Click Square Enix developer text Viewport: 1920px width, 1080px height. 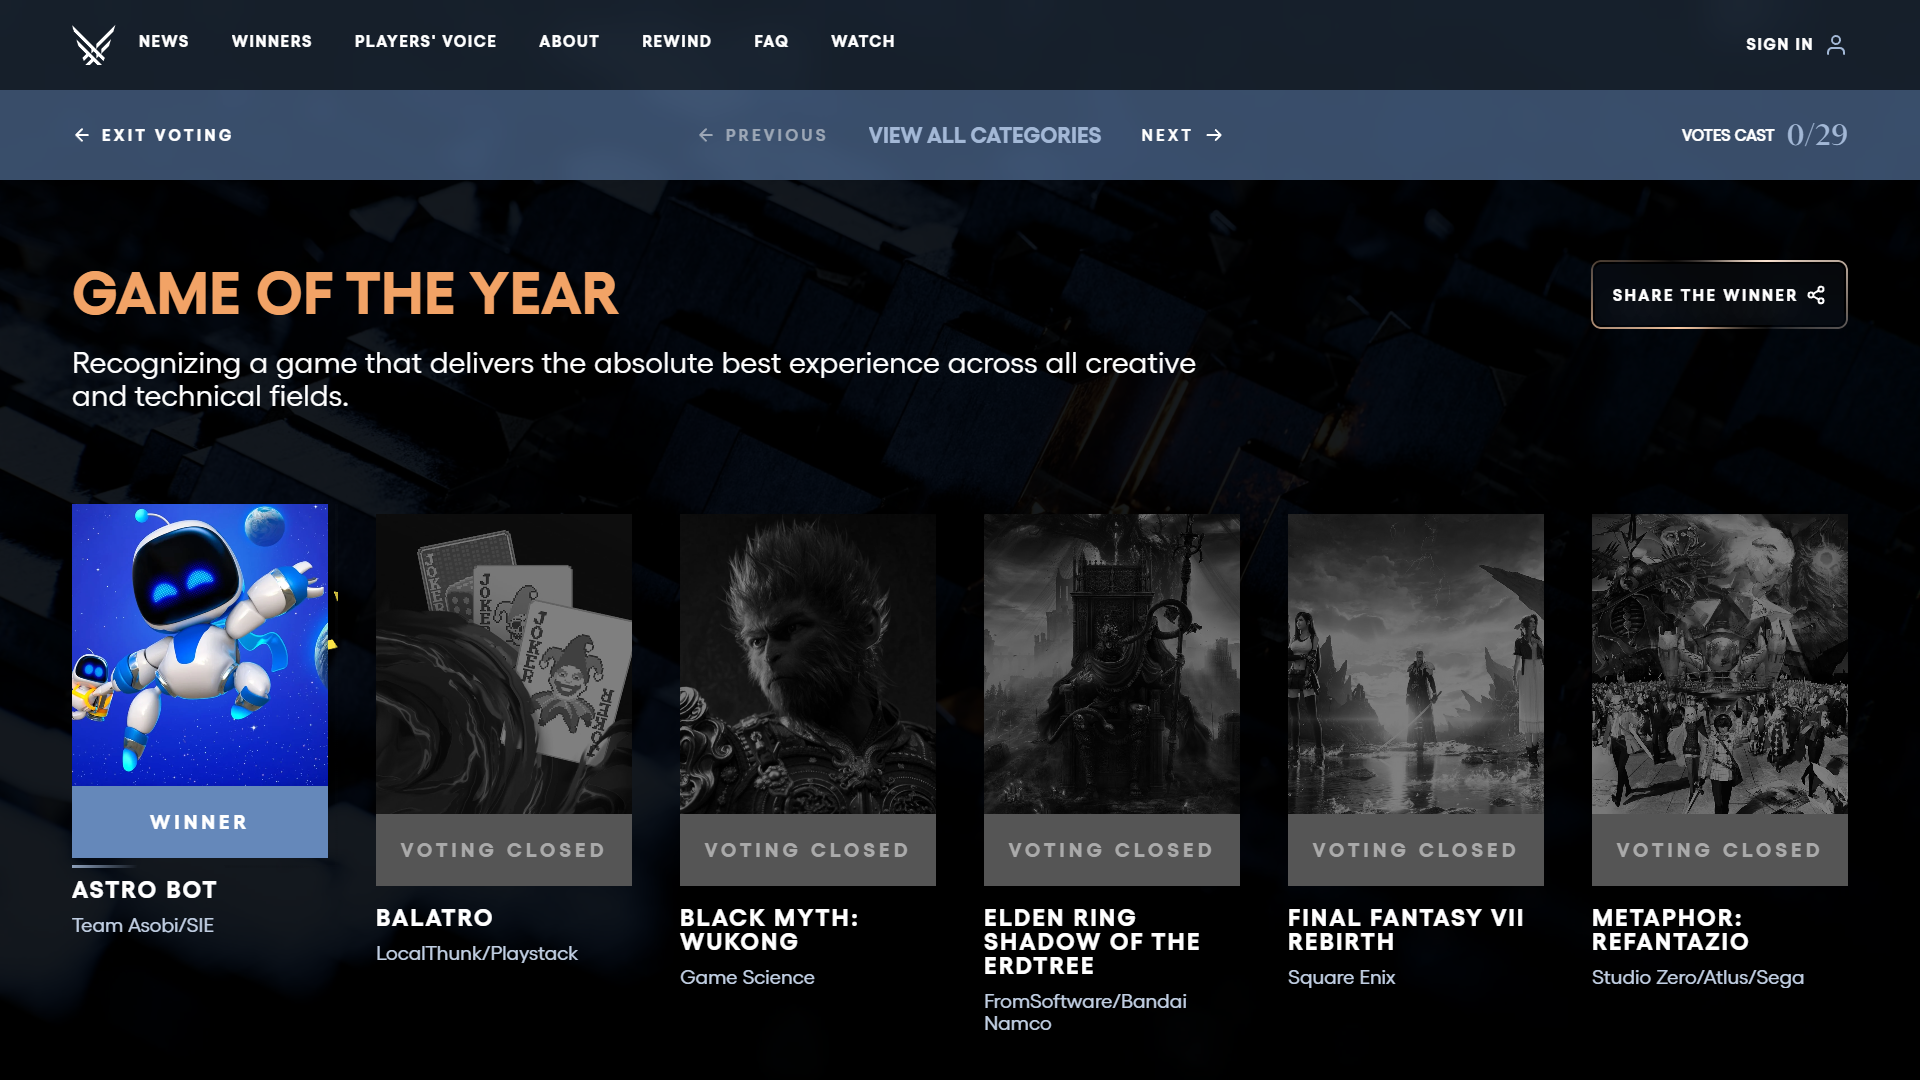pyautogui.click(x=1342, y=978)
